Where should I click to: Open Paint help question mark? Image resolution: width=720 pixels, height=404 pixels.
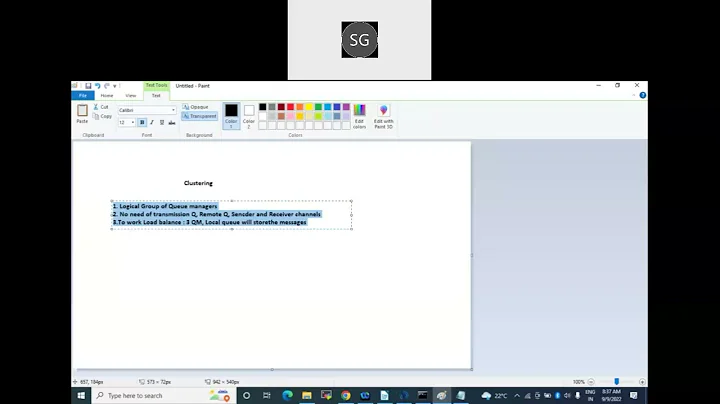[x=643, y=95]
